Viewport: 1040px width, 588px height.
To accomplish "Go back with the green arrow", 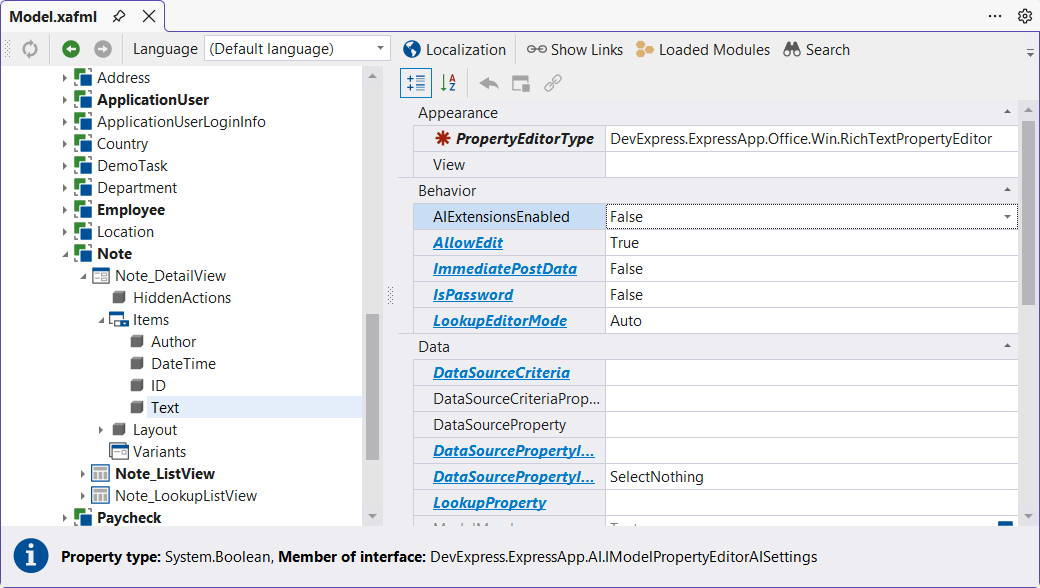I will click(71, 49).
